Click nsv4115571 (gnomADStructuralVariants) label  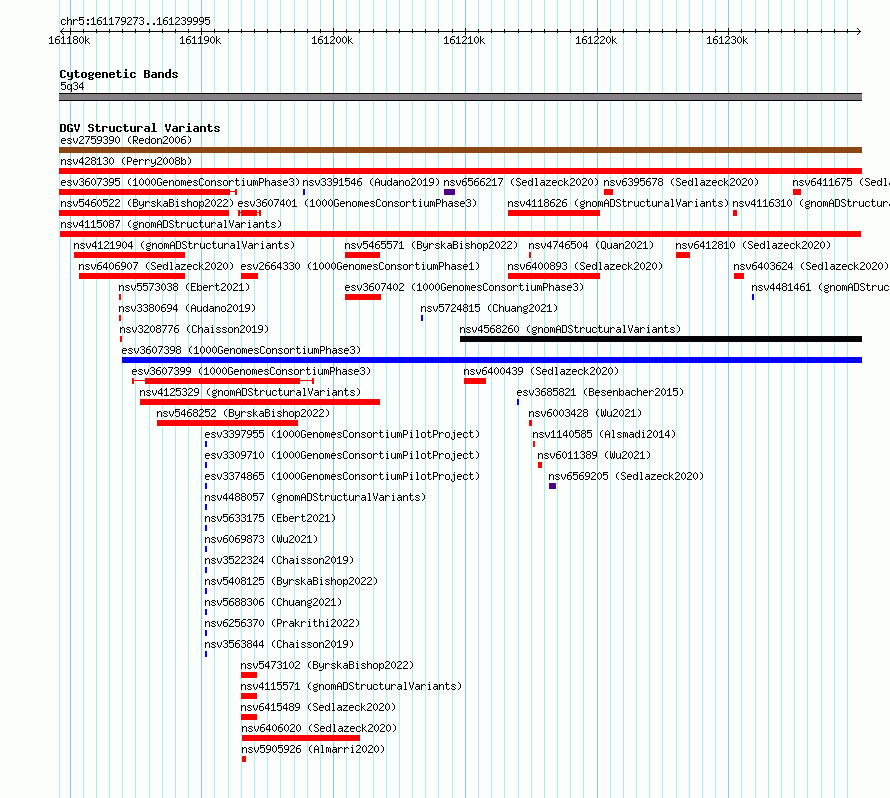pyautogui.click(x=351, y=686)
